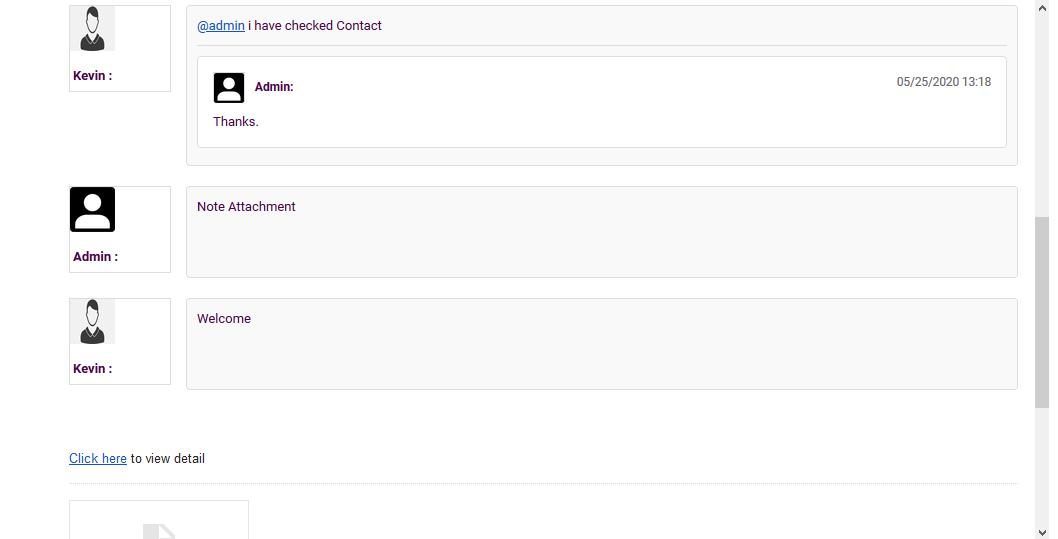Open the file attachment thumbnail
Viewport: 1058px width, 539px height.
click(x=159, y=520)
